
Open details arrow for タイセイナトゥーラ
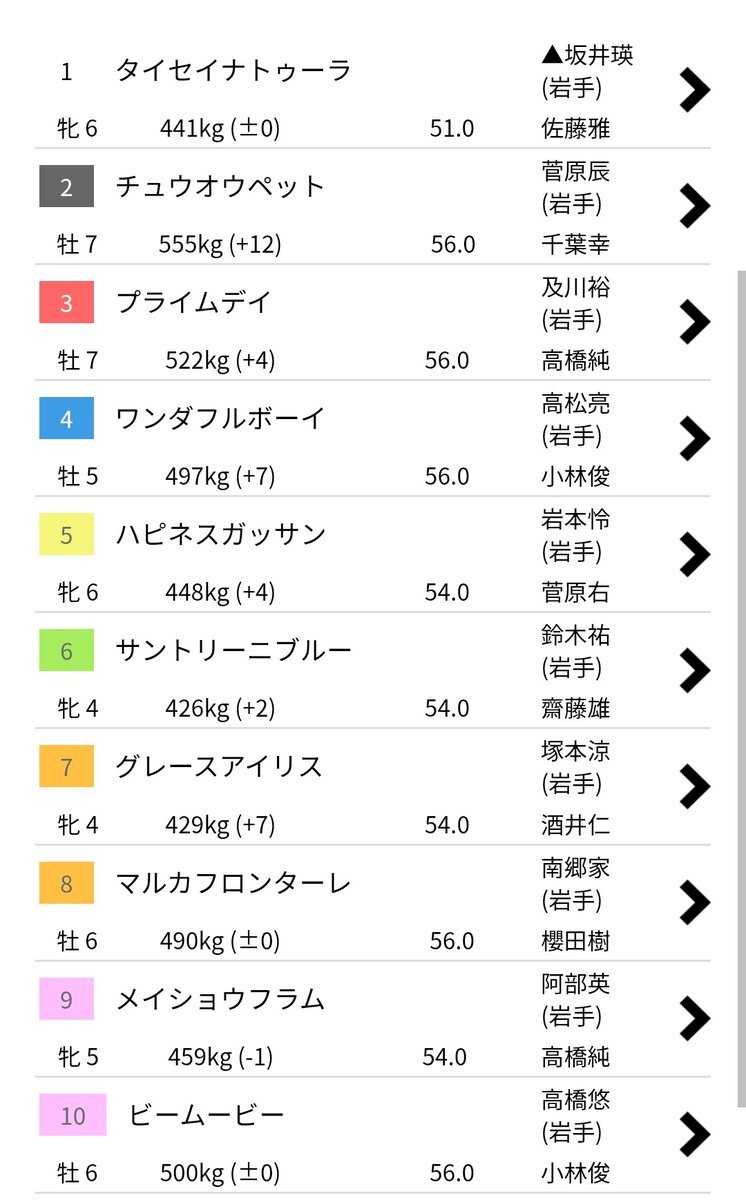click(x=694, y=90)
